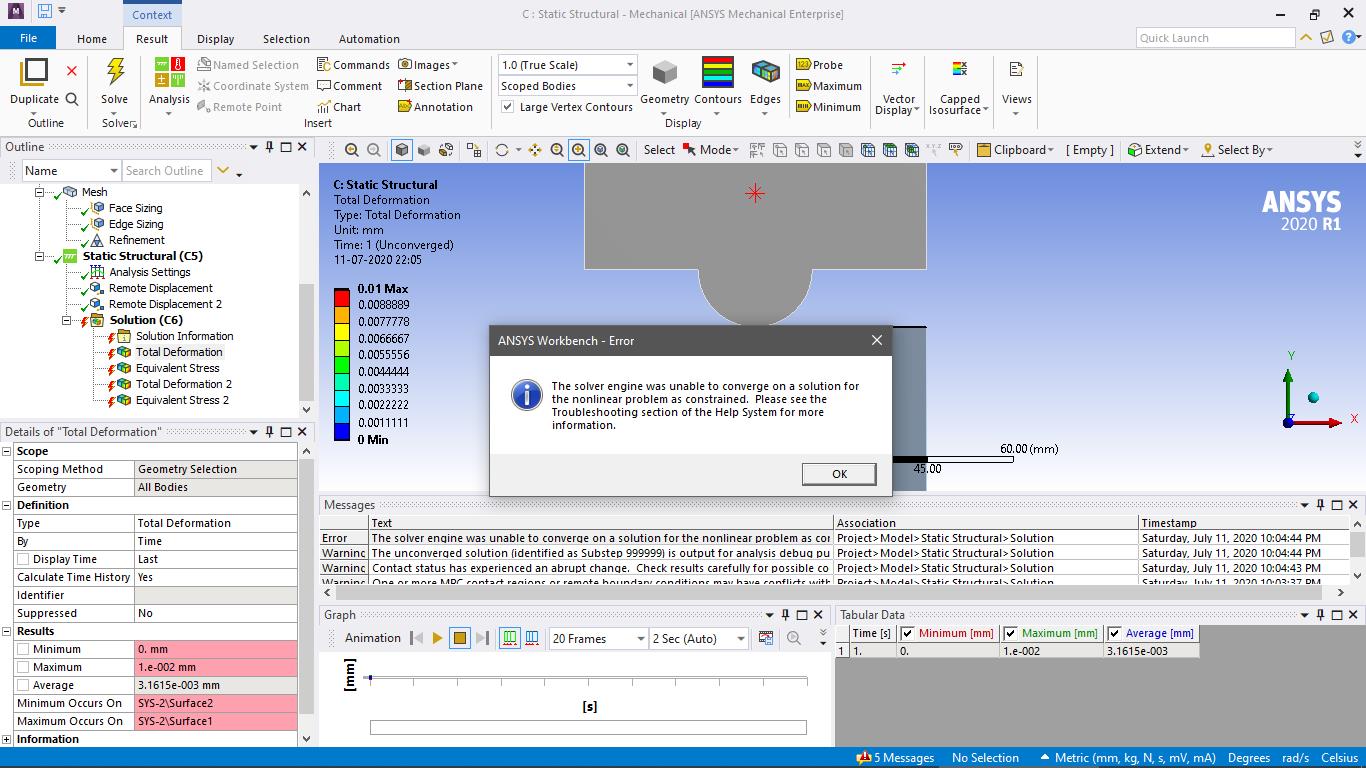Viewport: 1366px width, 768px height.
Task: Select the Rotate tool in viewport toolbar
Action: [502, 150]
